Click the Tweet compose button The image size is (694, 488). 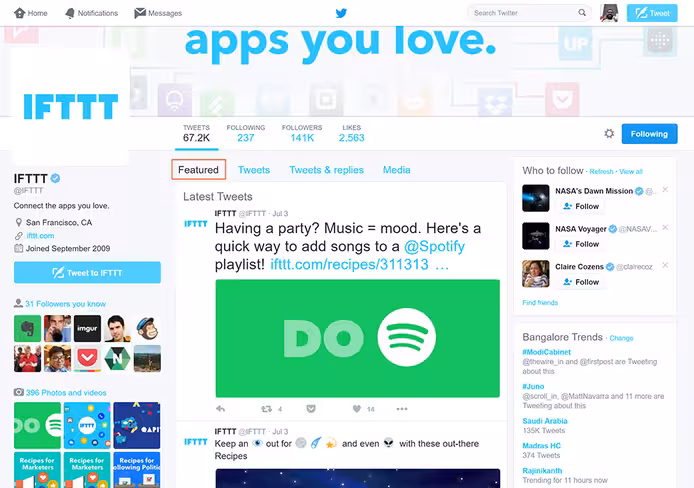coord(652,13)
